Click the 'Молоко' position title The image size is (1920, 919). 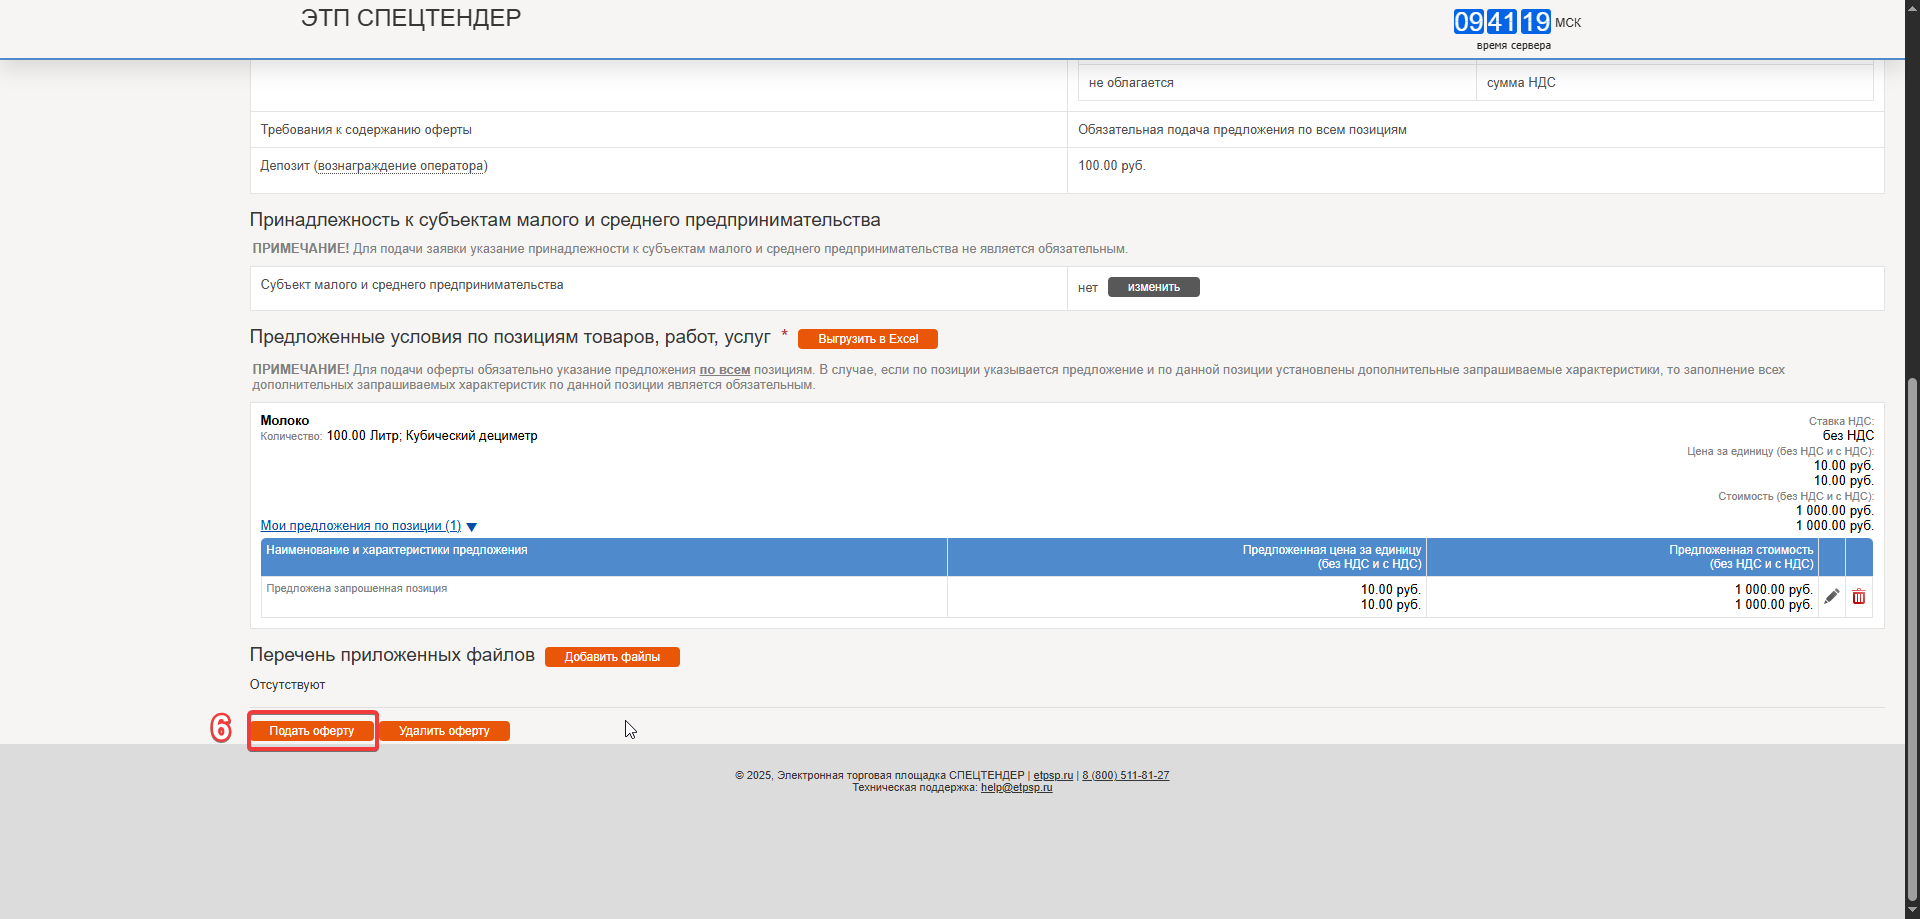(x=285, y=421)
